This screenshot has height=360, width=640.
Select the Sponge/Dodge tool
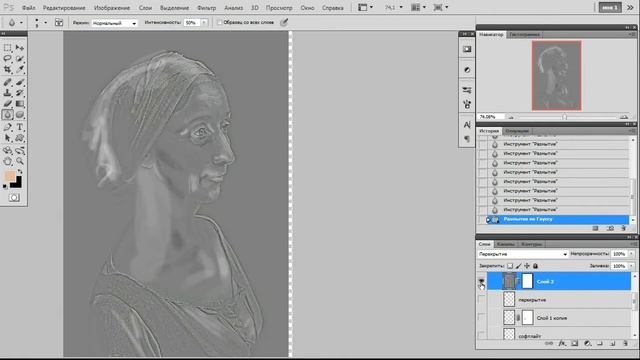20,115
